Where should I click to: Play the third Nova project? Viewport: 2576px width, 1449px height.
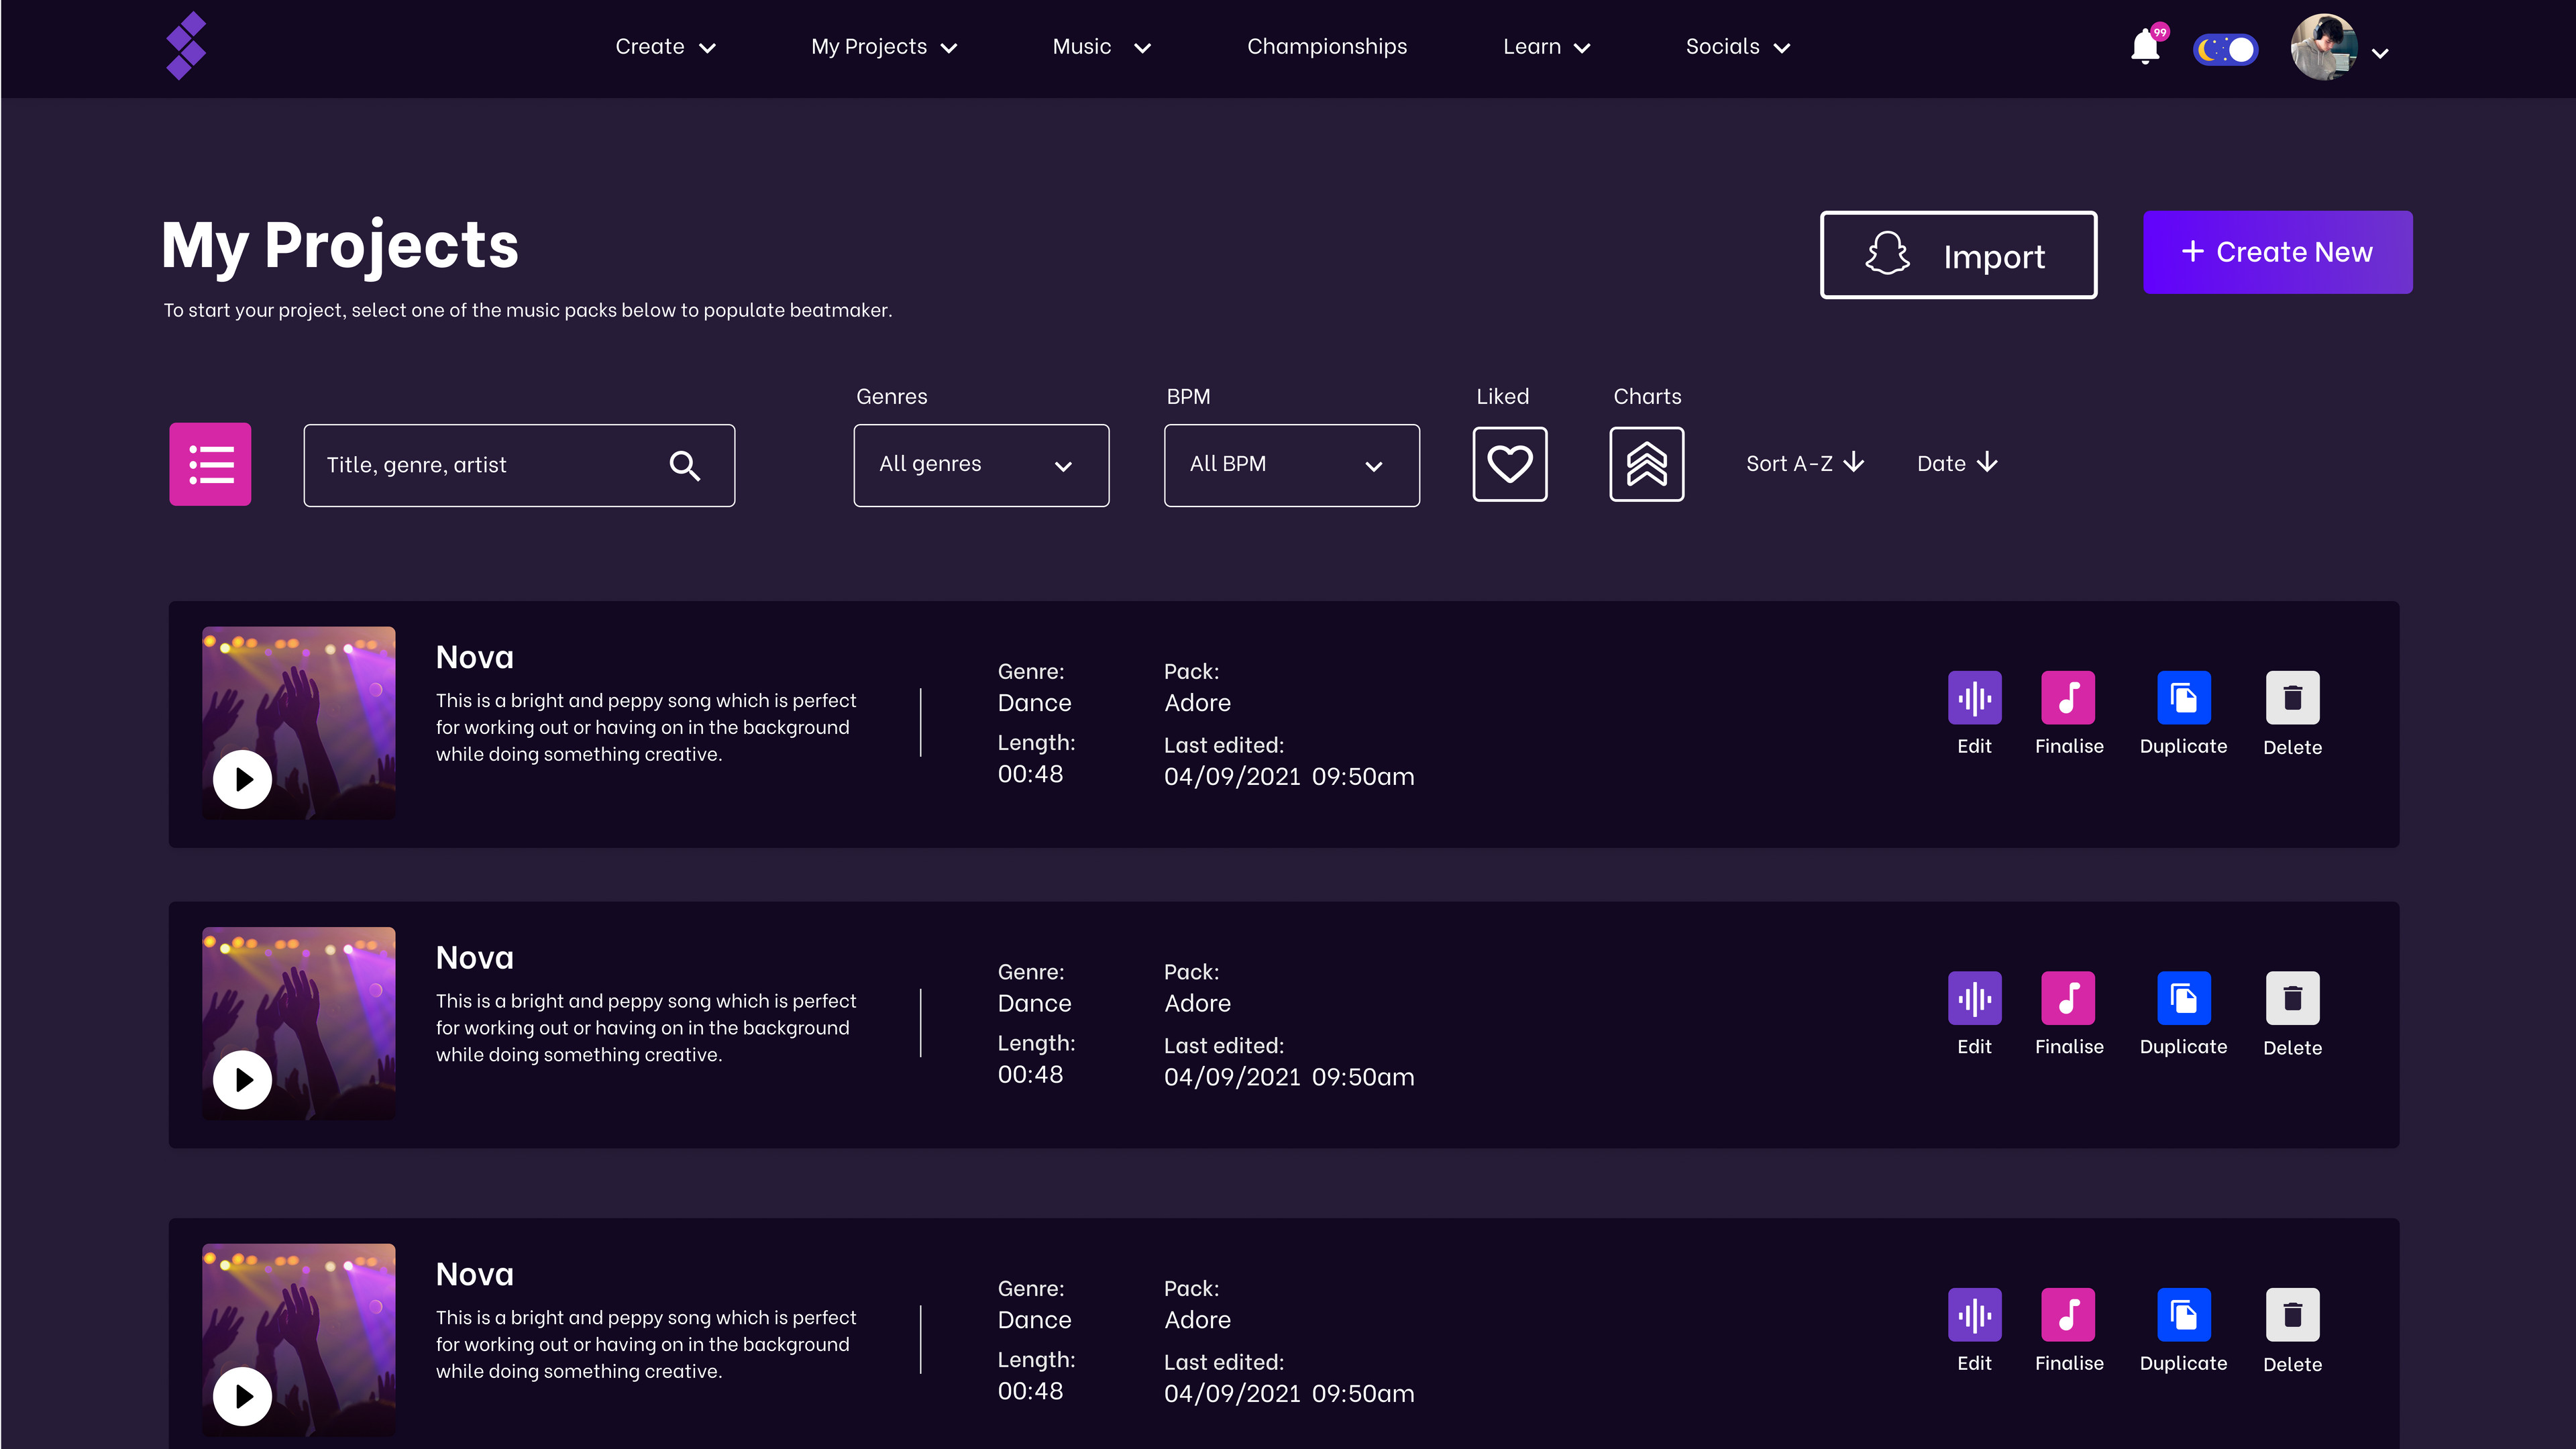[x=242, y=1396]
